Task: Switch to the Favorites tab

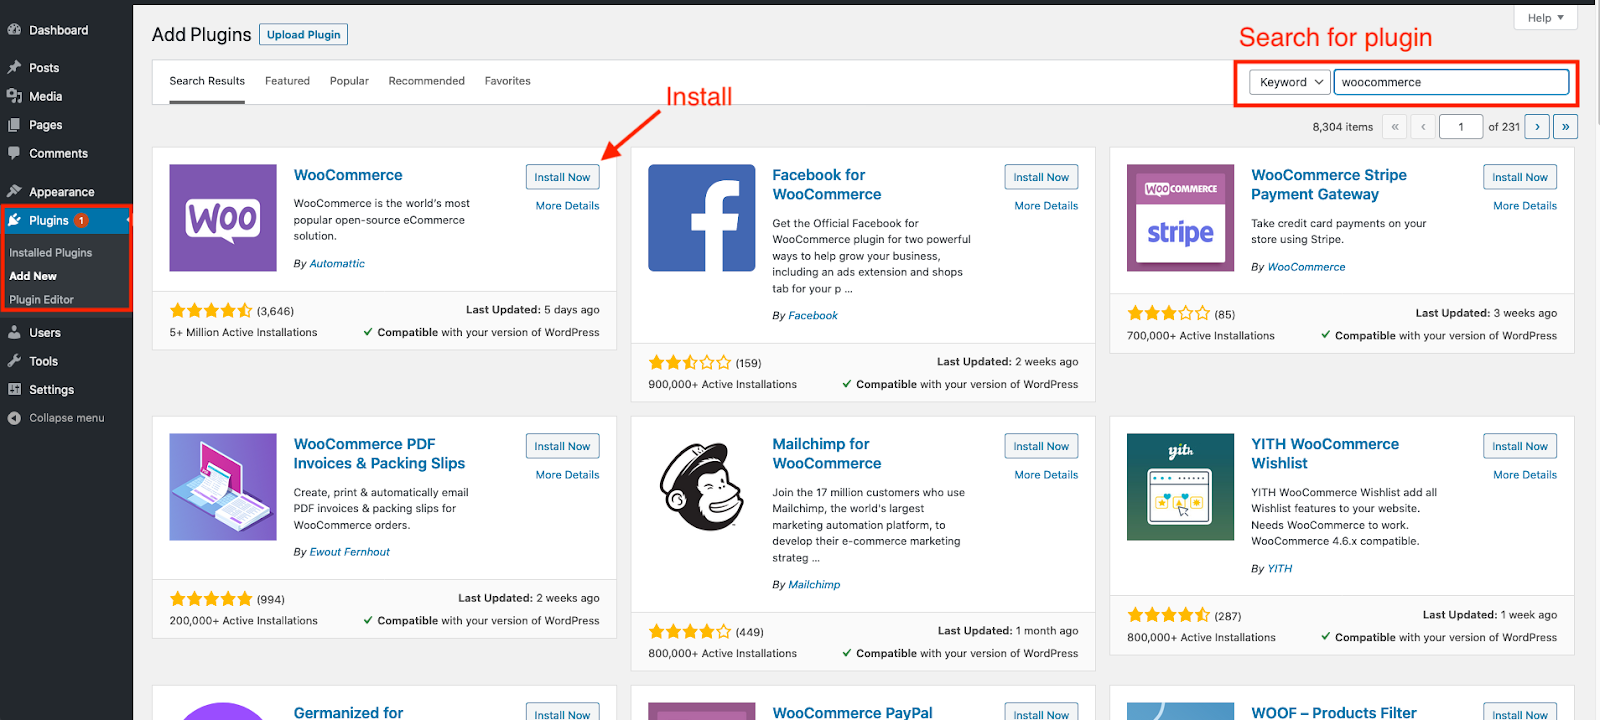Action: pos(507,81)
